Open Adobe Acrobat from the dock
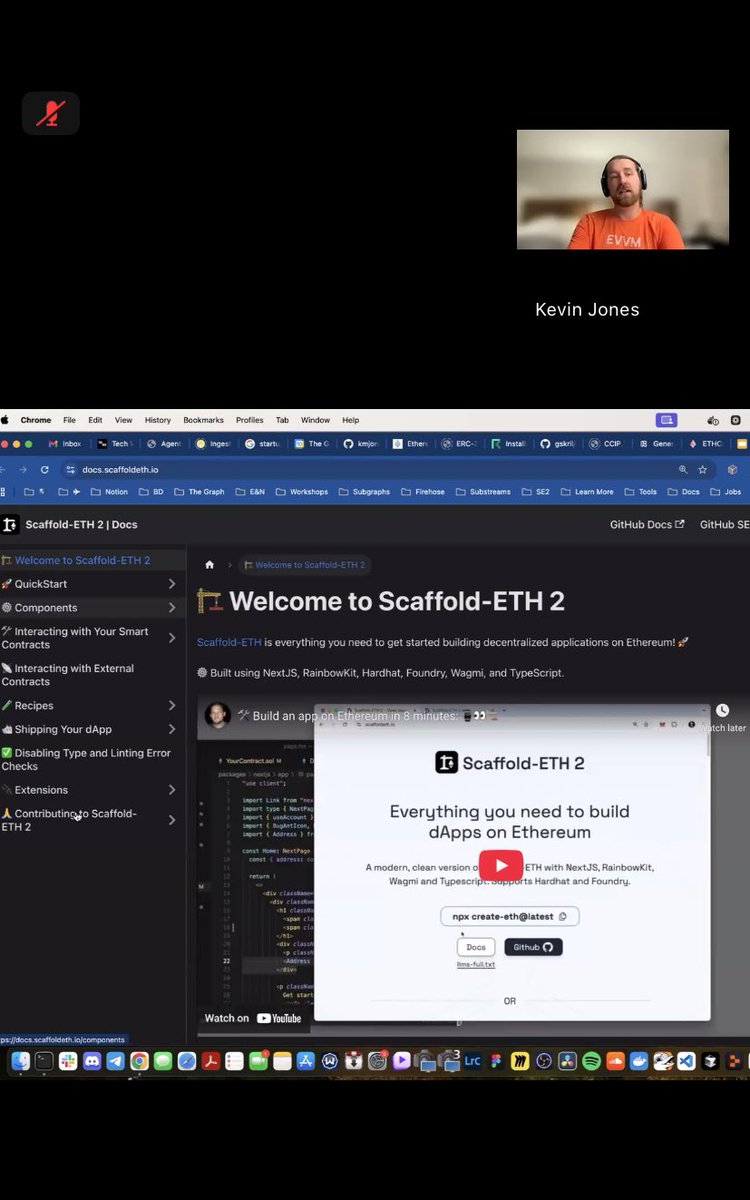 tap(211, 1062)
